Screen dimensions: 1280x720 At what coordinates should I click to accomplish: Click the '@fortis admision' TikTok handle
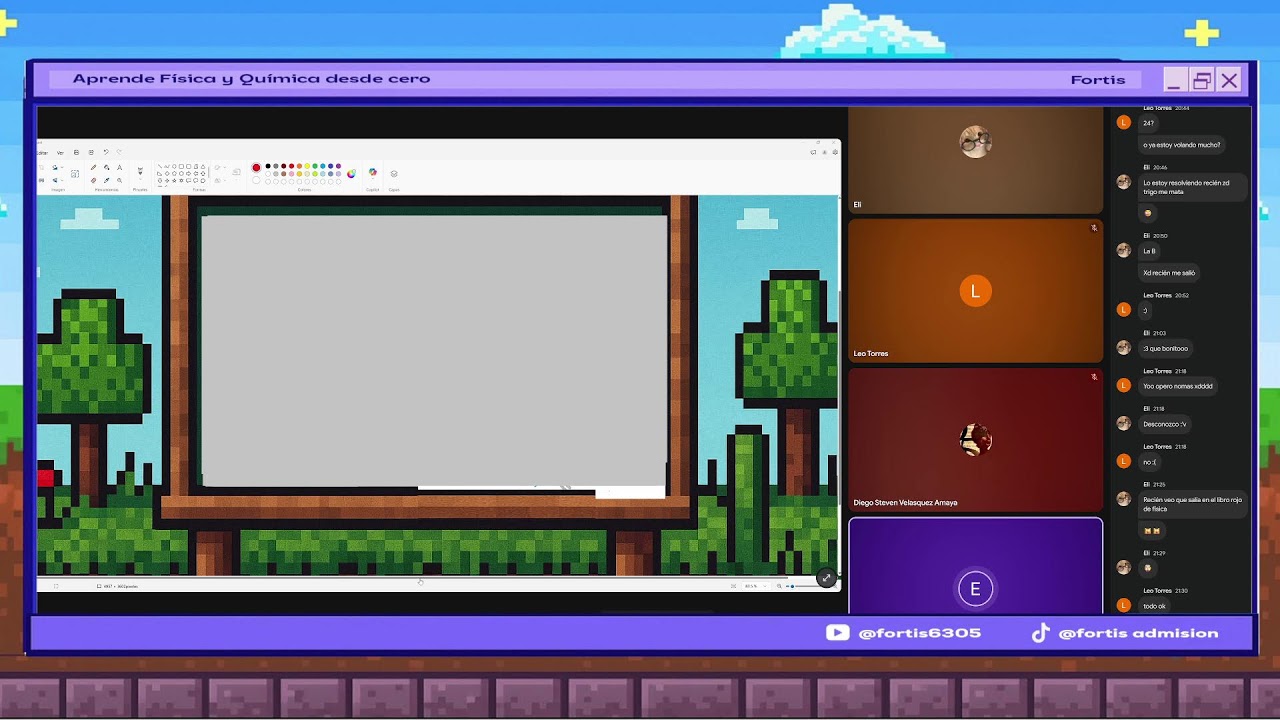[x=1138, y=633]
